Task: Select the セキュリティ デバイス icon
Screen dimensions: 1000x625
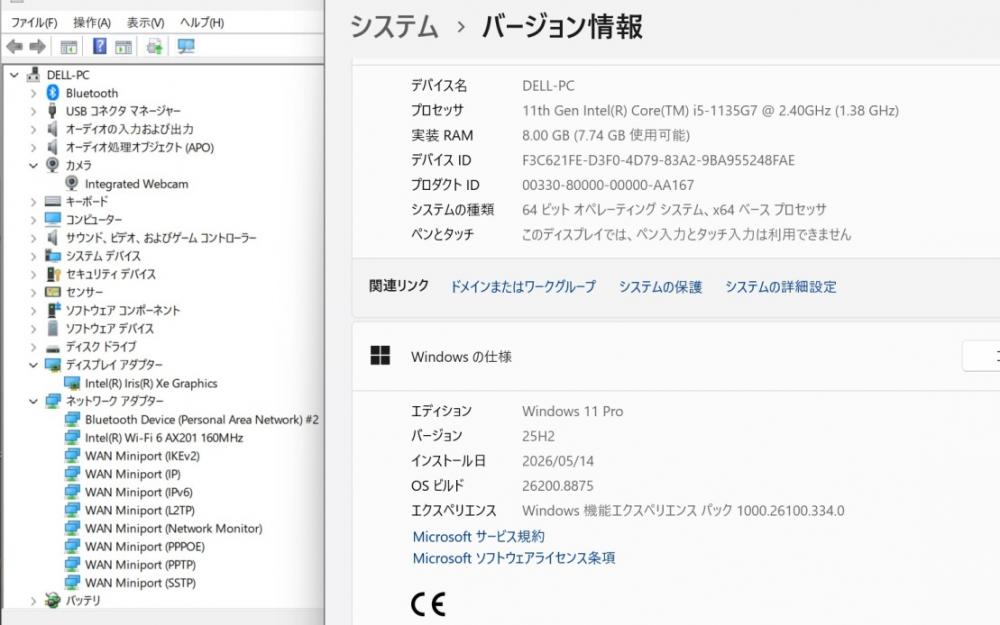Action: pyautogui.click(x=53, y=274)
